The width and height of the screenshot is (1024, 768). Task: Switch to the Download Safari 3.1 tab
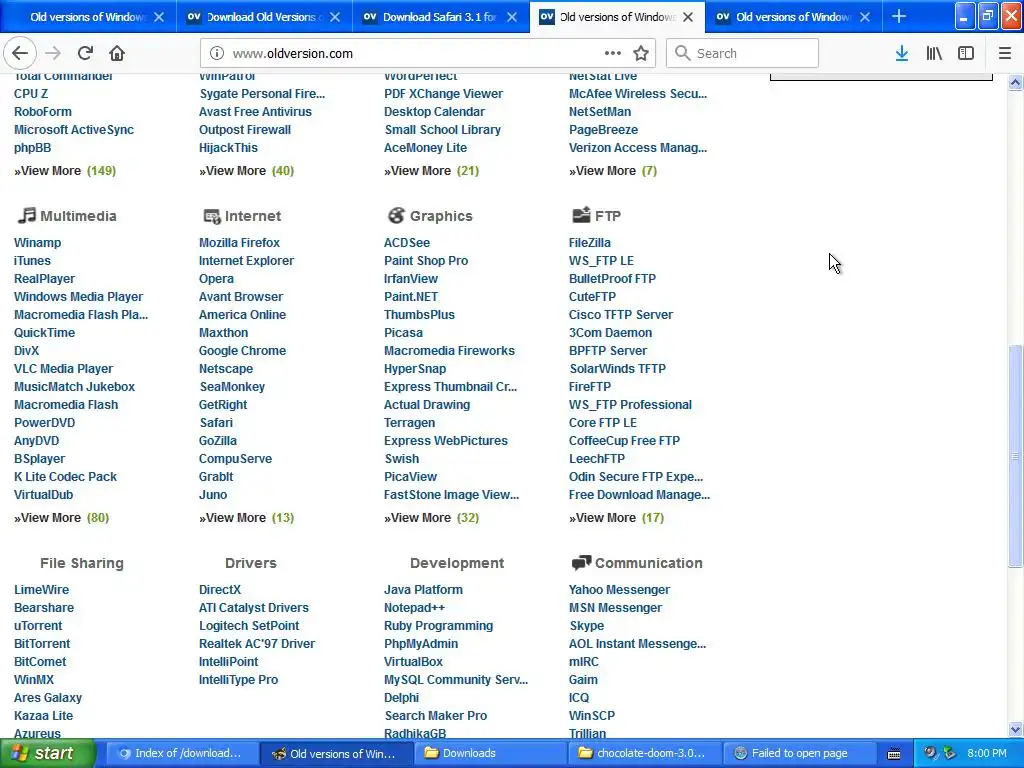(x=441, y=17)
